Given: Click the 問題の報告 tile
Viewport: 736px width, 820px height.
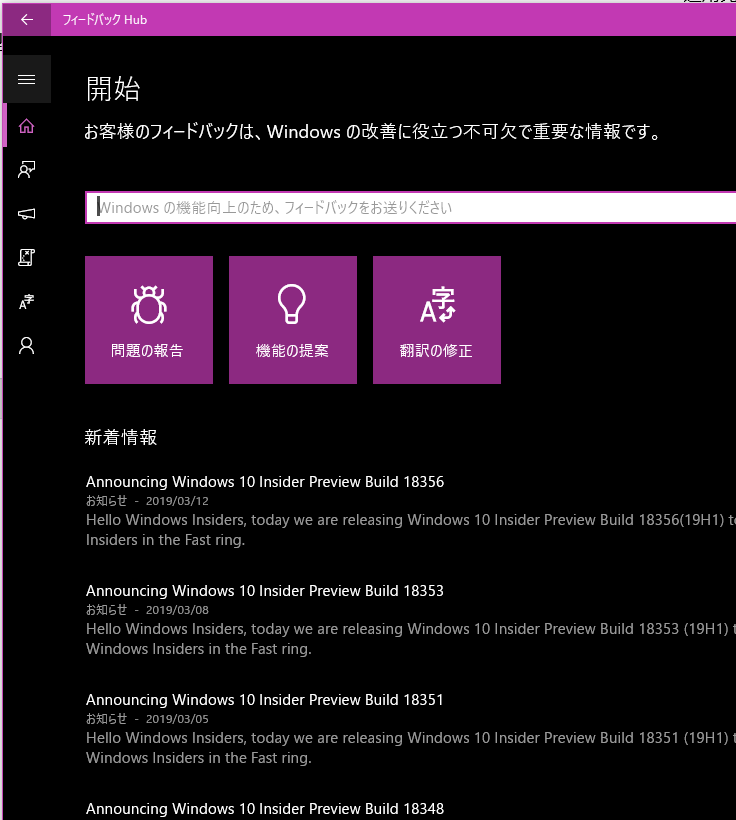Looking at the screenshot, I should (x=149, y=320).
